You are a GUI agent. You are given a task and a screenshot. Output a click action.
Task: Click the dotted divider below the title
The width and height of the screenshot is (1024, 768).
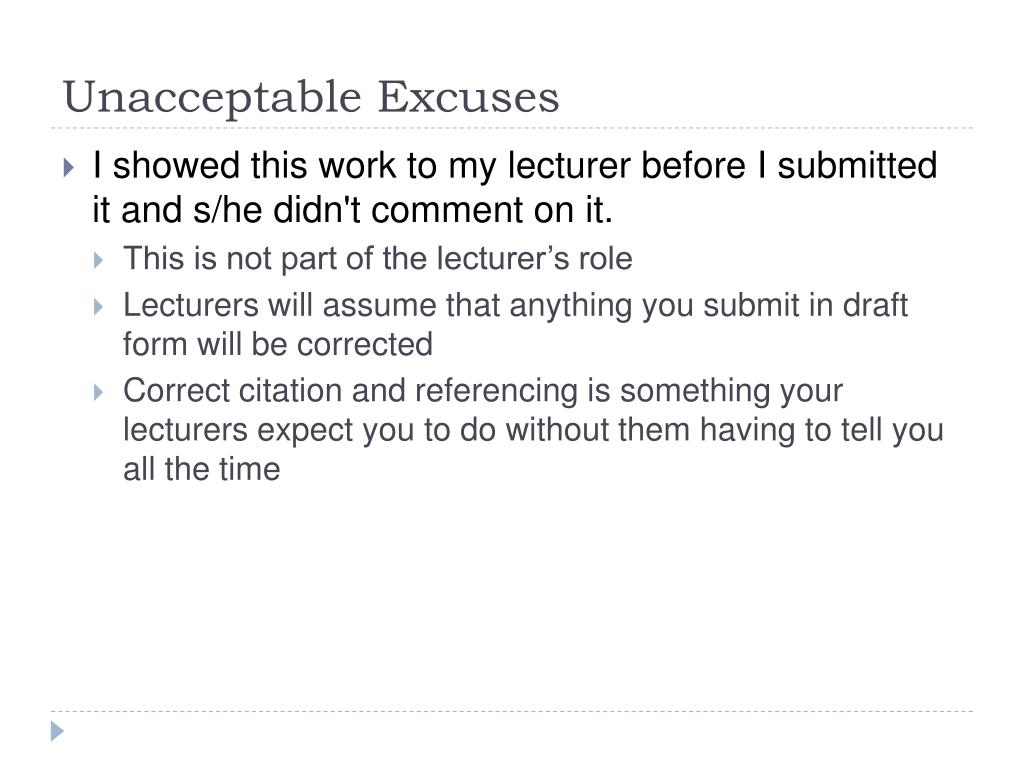(512, 128)
